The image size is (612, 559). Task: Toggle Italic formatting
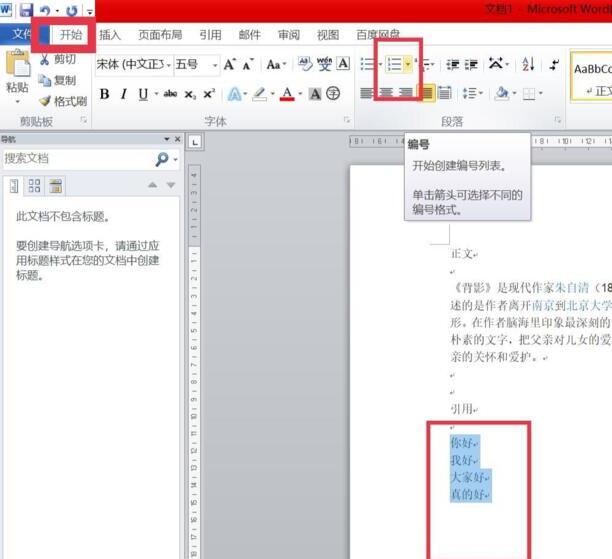[x=124, y=94]
